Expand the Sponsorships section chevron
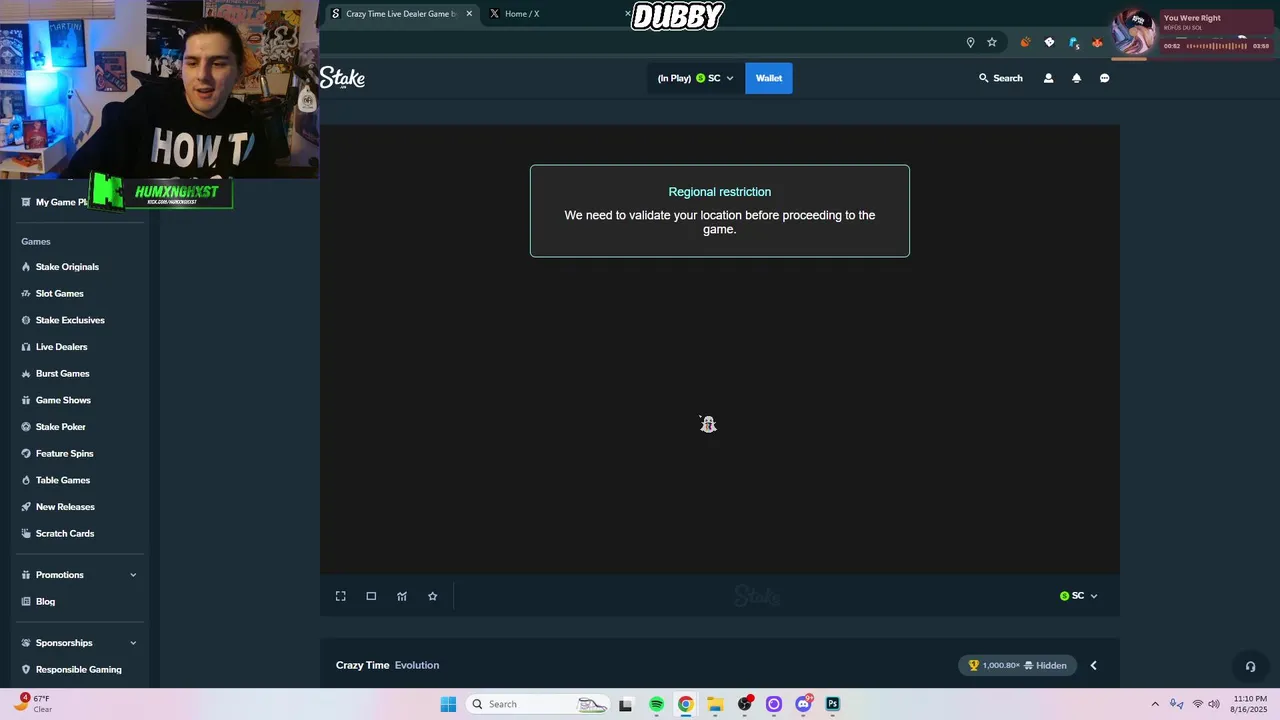 click(133, 643)
